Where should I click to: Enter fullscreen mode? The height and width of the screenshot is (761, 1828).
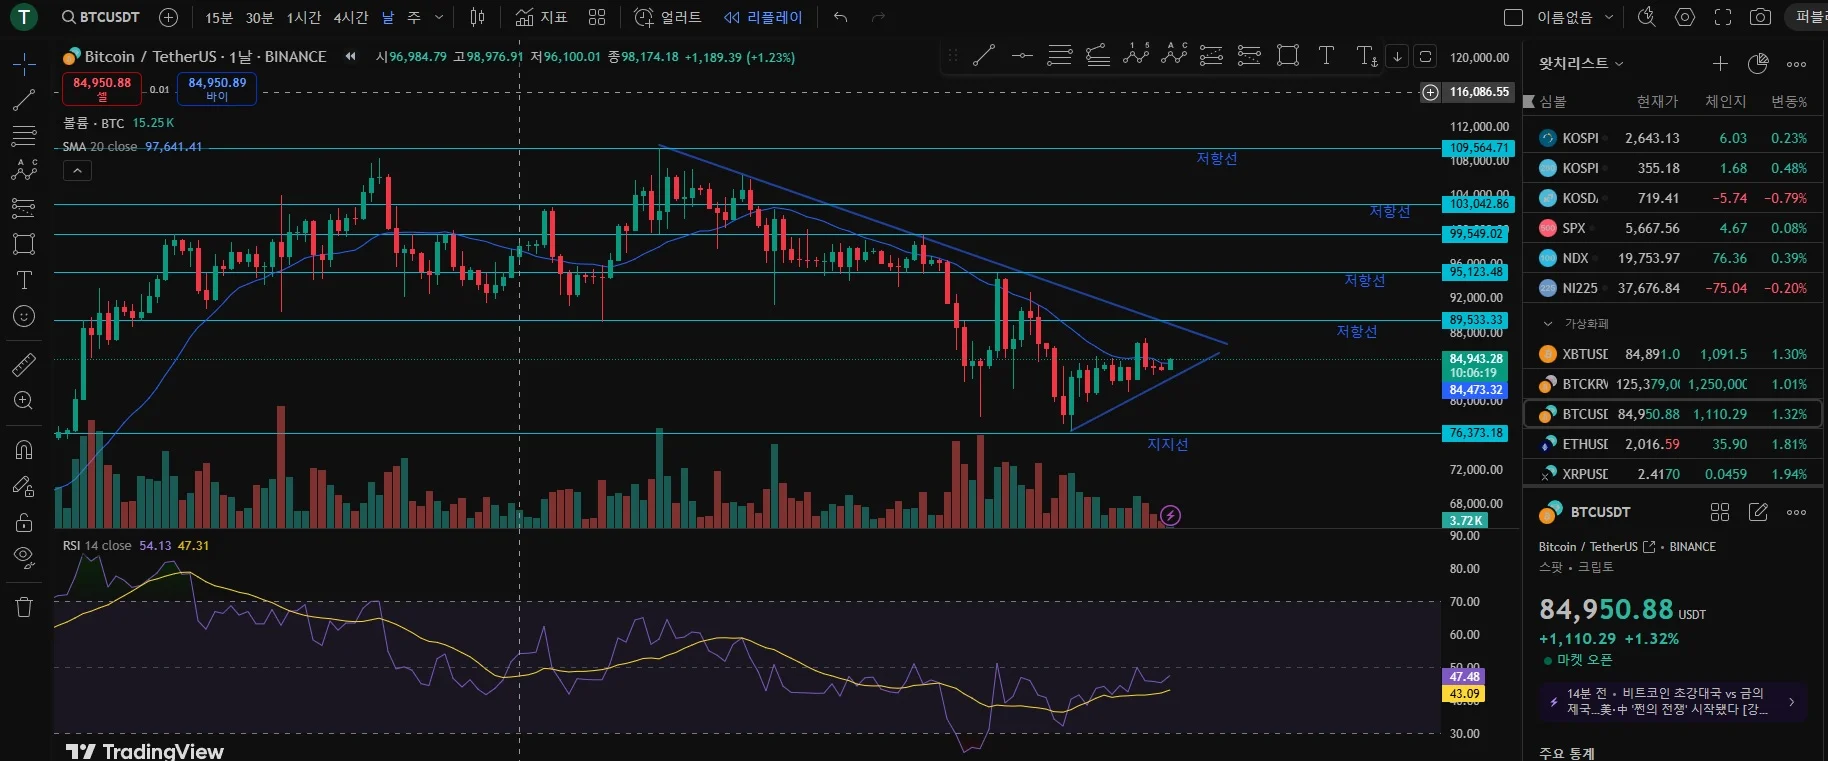1723,17
